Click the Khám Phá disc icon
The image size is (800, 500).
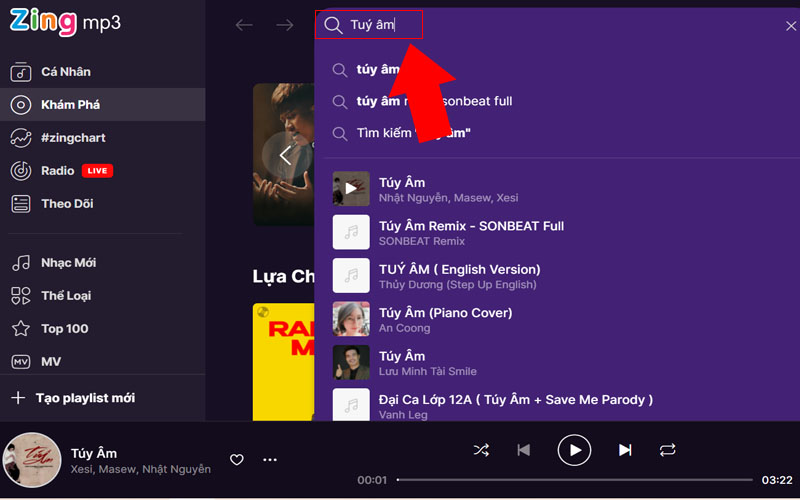point(20,105)
